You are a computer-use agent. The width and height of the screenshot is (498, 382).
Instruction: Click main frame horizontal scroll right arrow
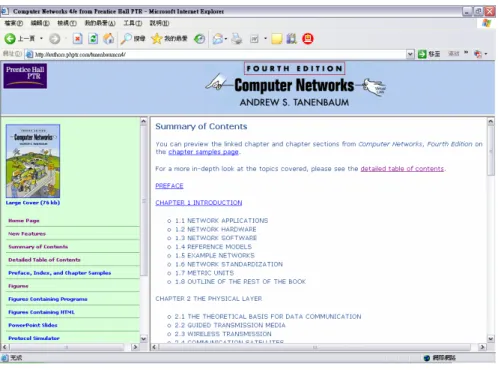pyautogui.click(x=482, y=347)
